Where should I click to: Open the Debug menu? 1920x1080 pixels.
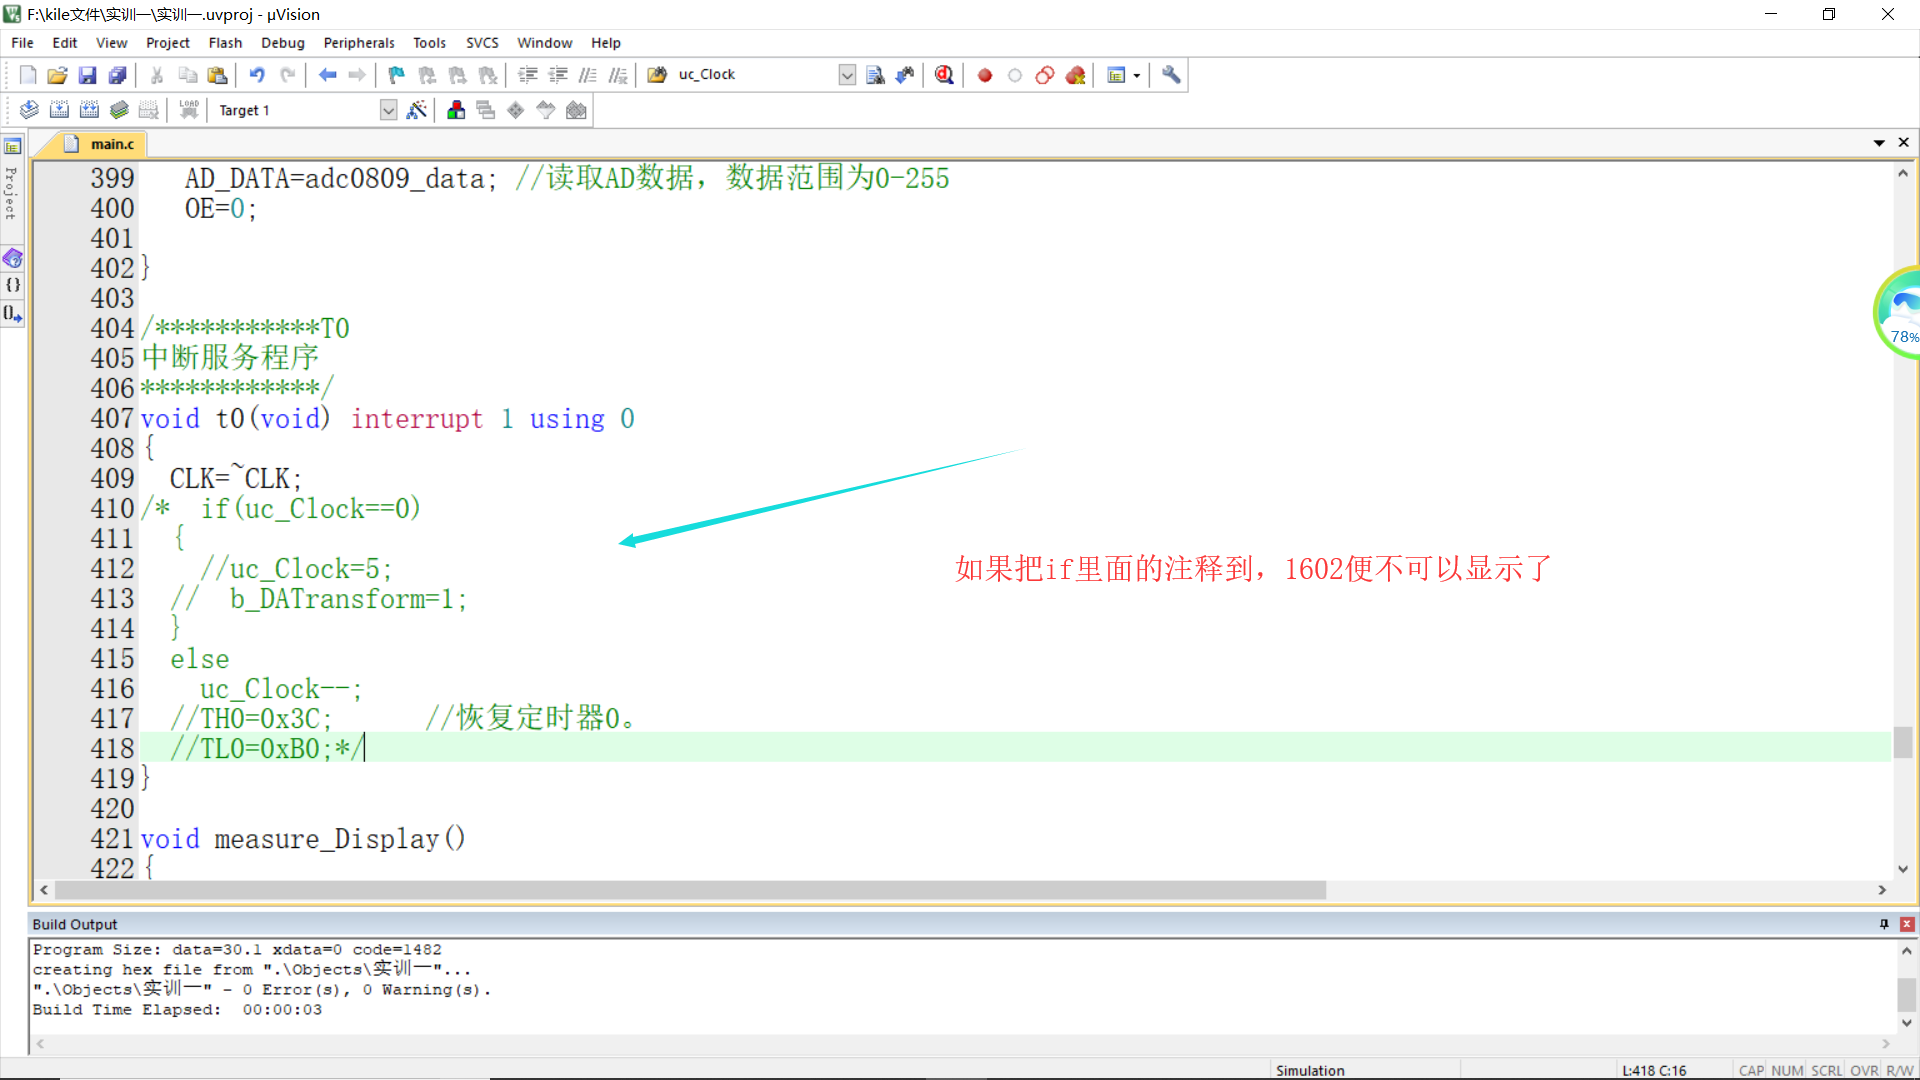(x=283, y=43)
